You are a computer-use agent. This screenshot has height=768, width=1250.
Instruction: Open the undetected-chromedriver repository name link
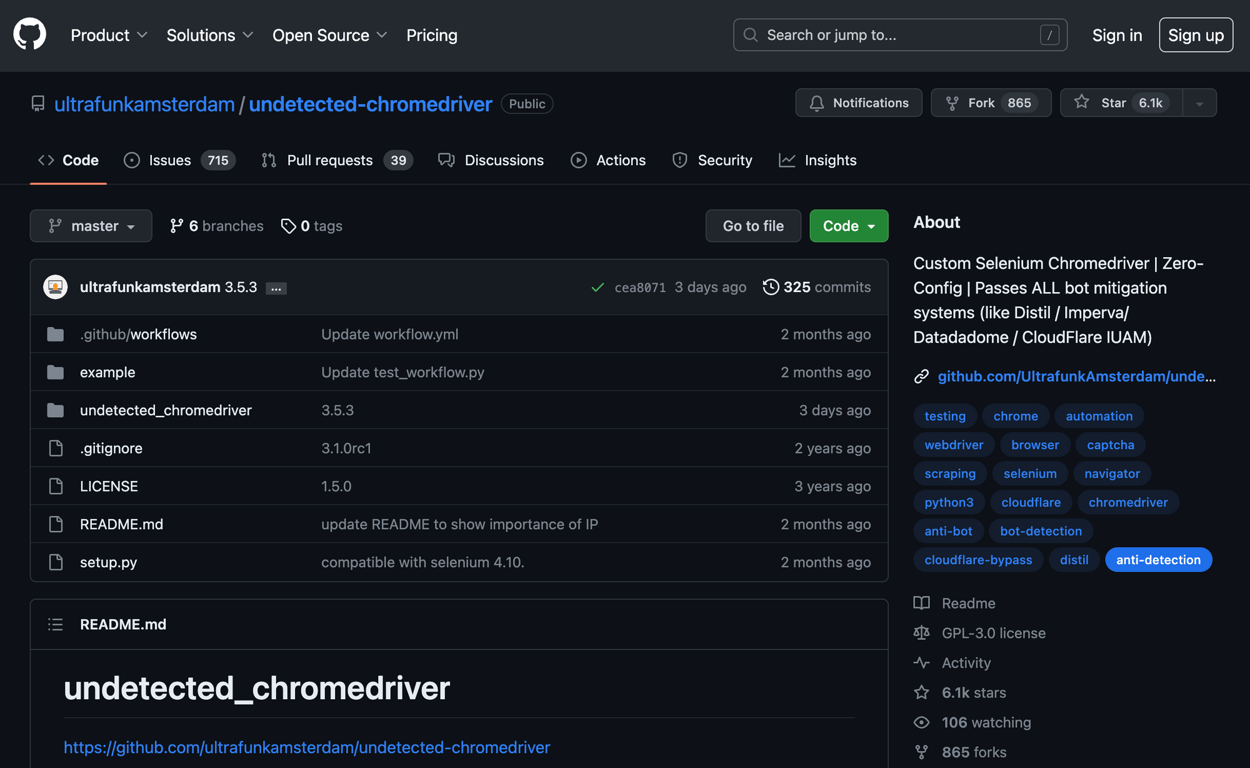(x=370, y=104)
